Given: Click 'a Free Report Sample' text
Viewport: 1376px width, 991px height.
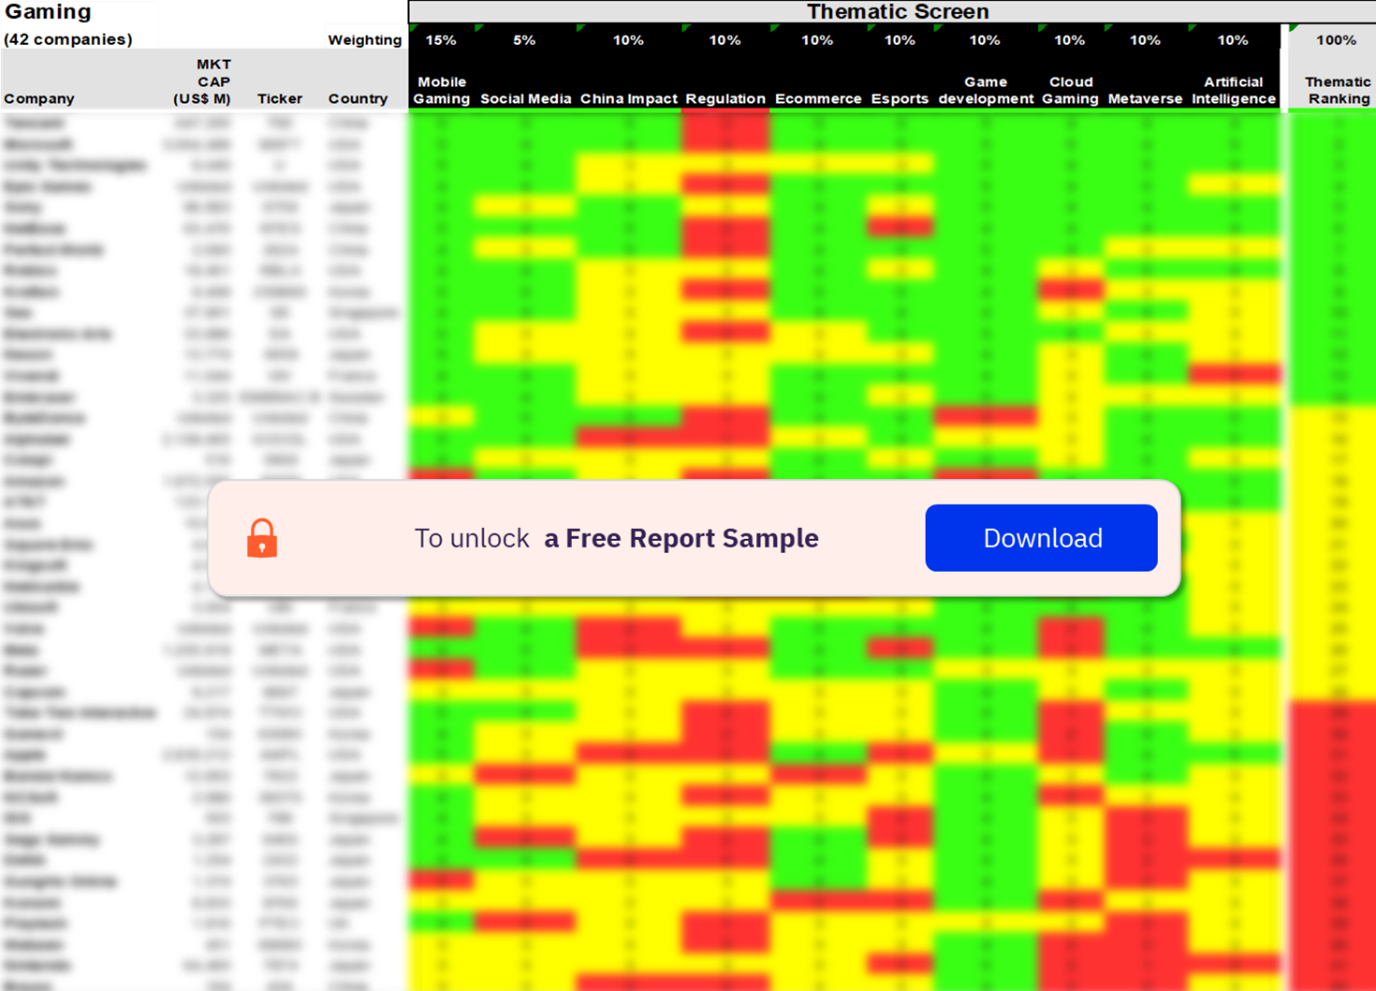Looking at the screenshot, I should (681, 538).
